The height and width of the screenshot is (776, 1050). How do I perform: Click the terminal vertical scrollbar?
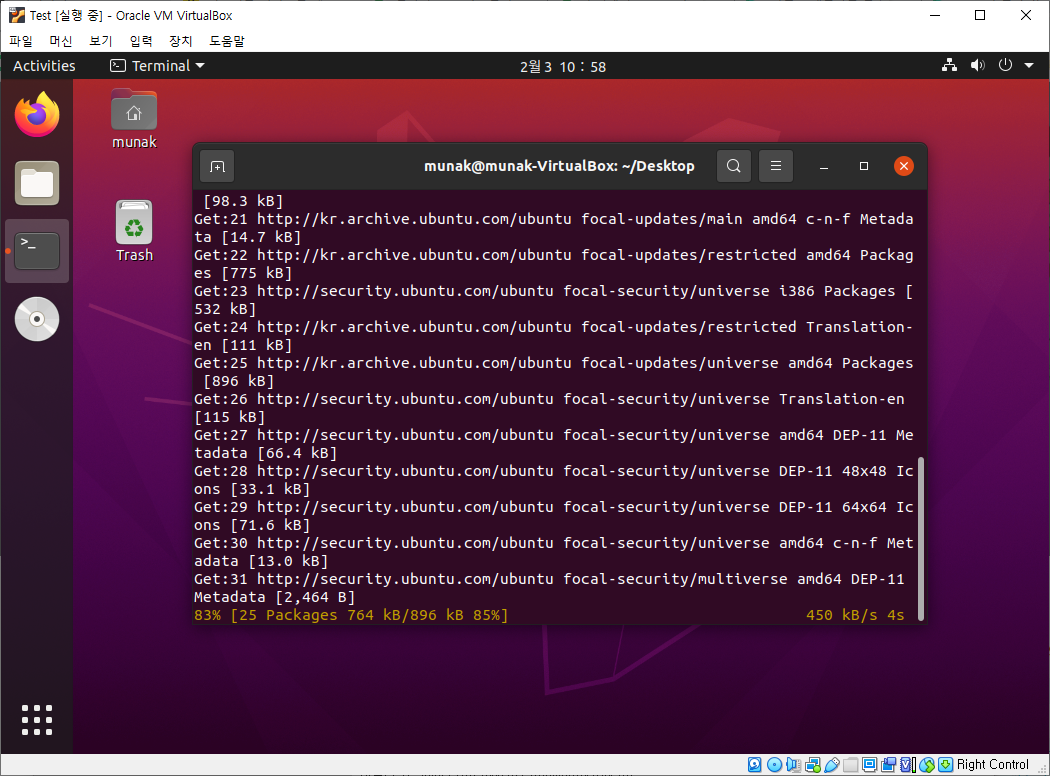(921, 539)
